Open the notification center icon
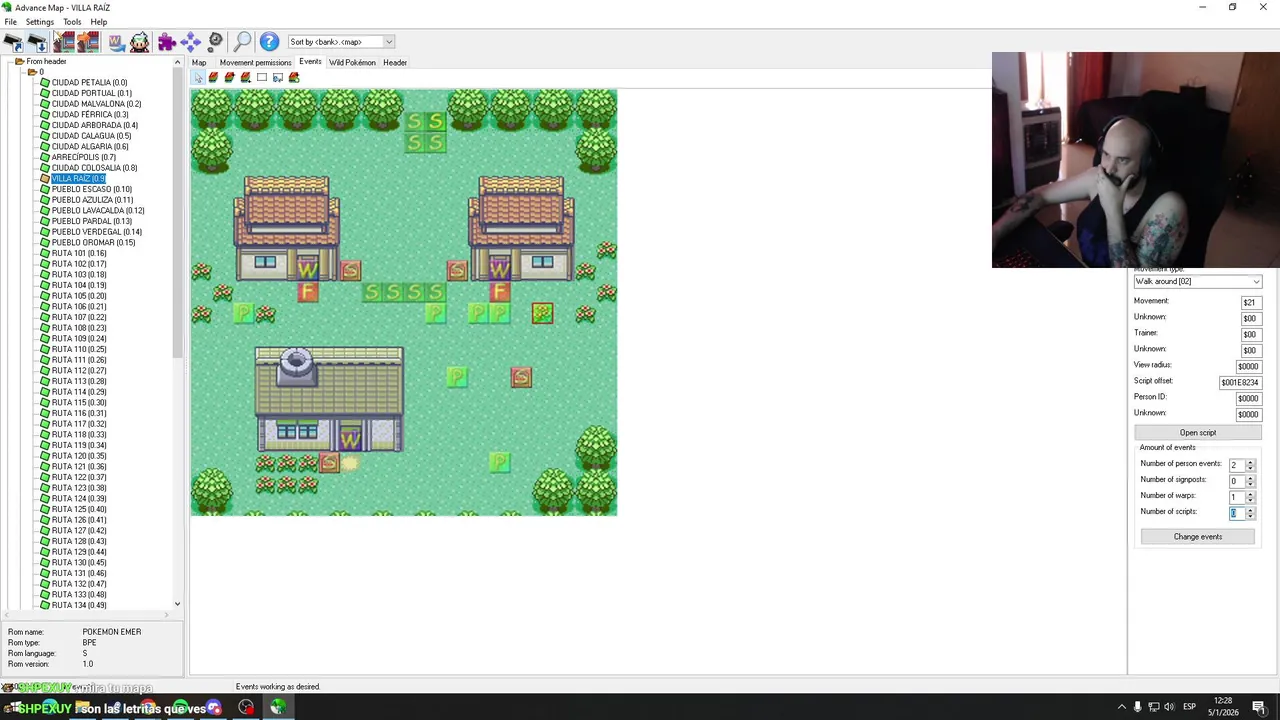The width and height of the screenshot is (1280, 720). (1261, 707)
